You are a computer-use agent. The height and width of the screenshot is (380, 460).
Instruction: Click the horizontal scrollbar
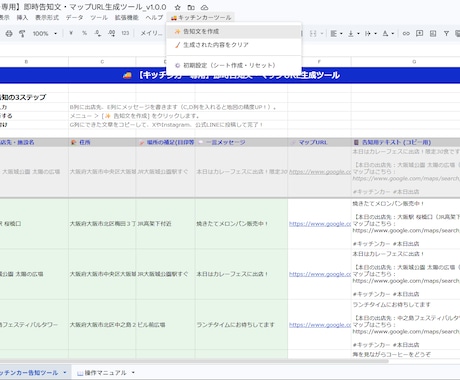[194, 361]
